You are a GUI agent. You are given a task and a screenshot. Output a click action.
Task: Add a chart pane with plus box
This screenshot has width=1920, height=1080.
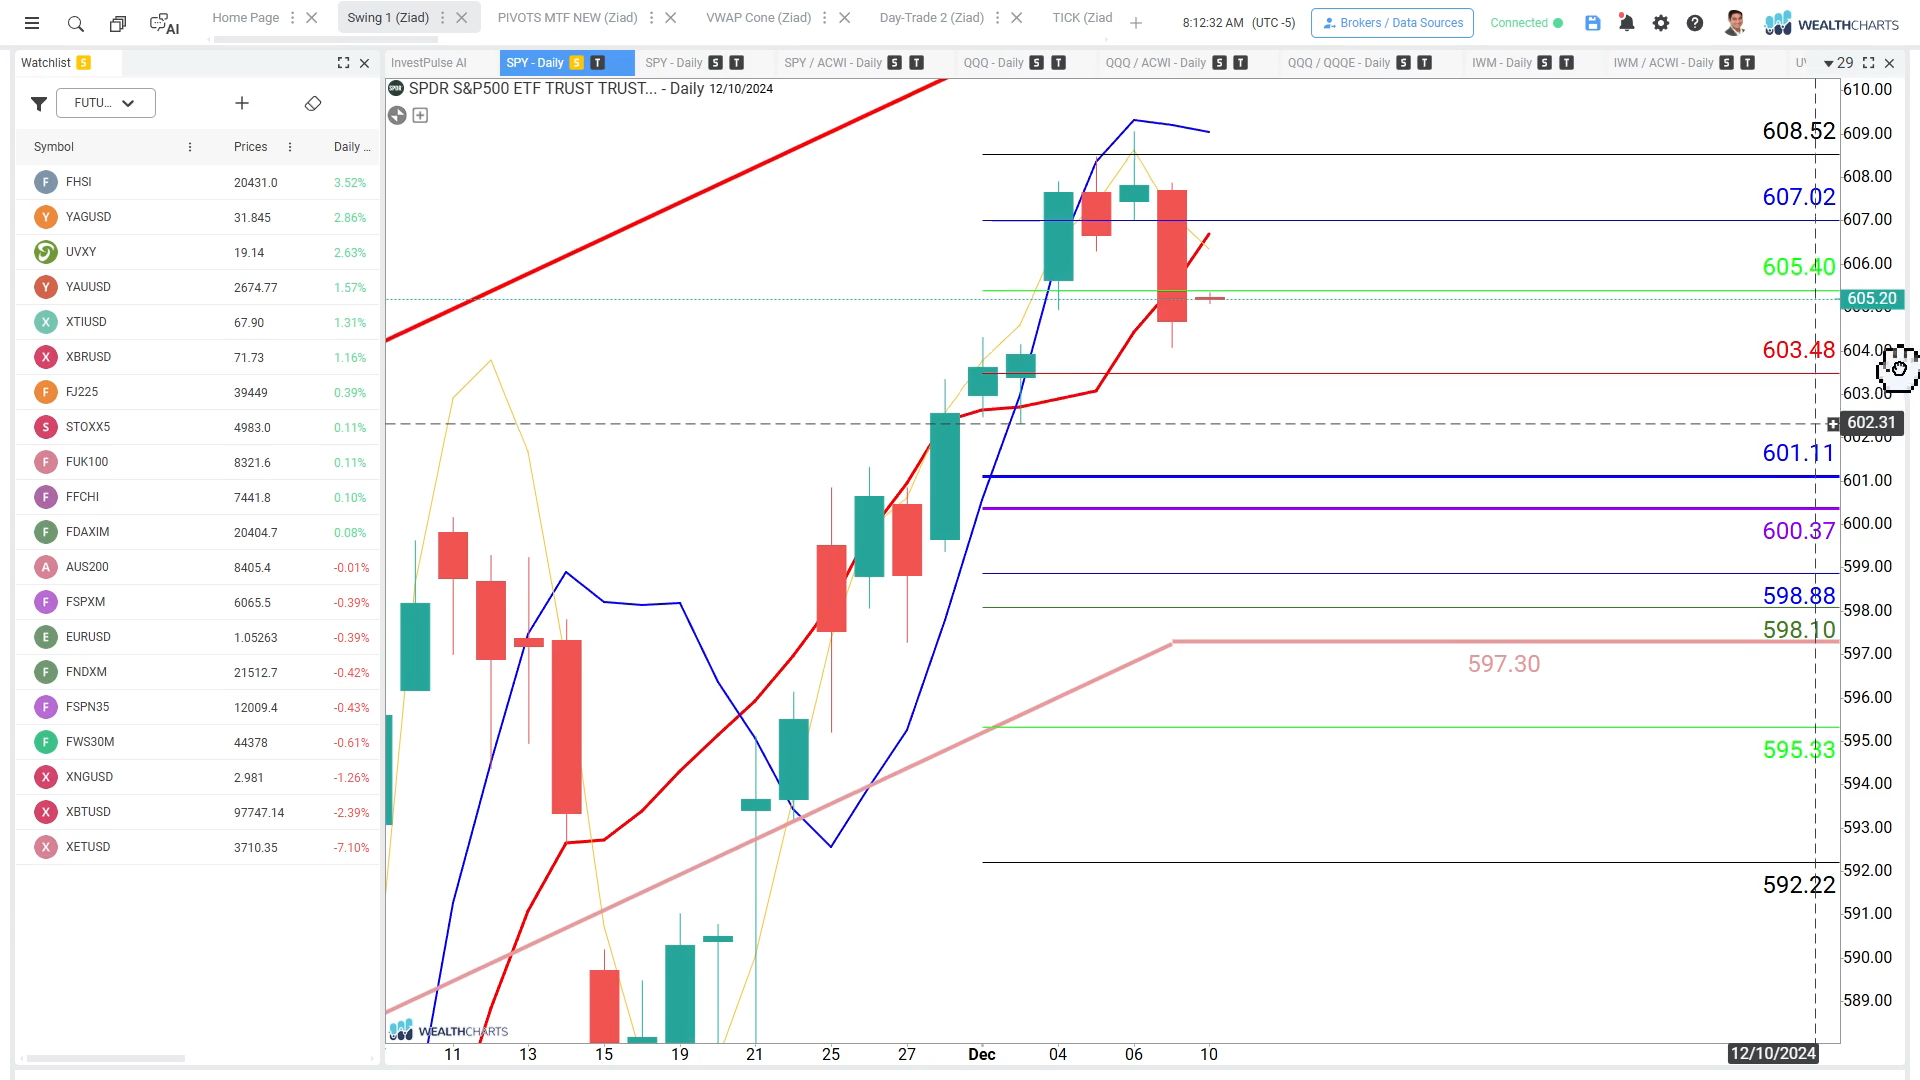pyautogui.click(x=421, y=115)
